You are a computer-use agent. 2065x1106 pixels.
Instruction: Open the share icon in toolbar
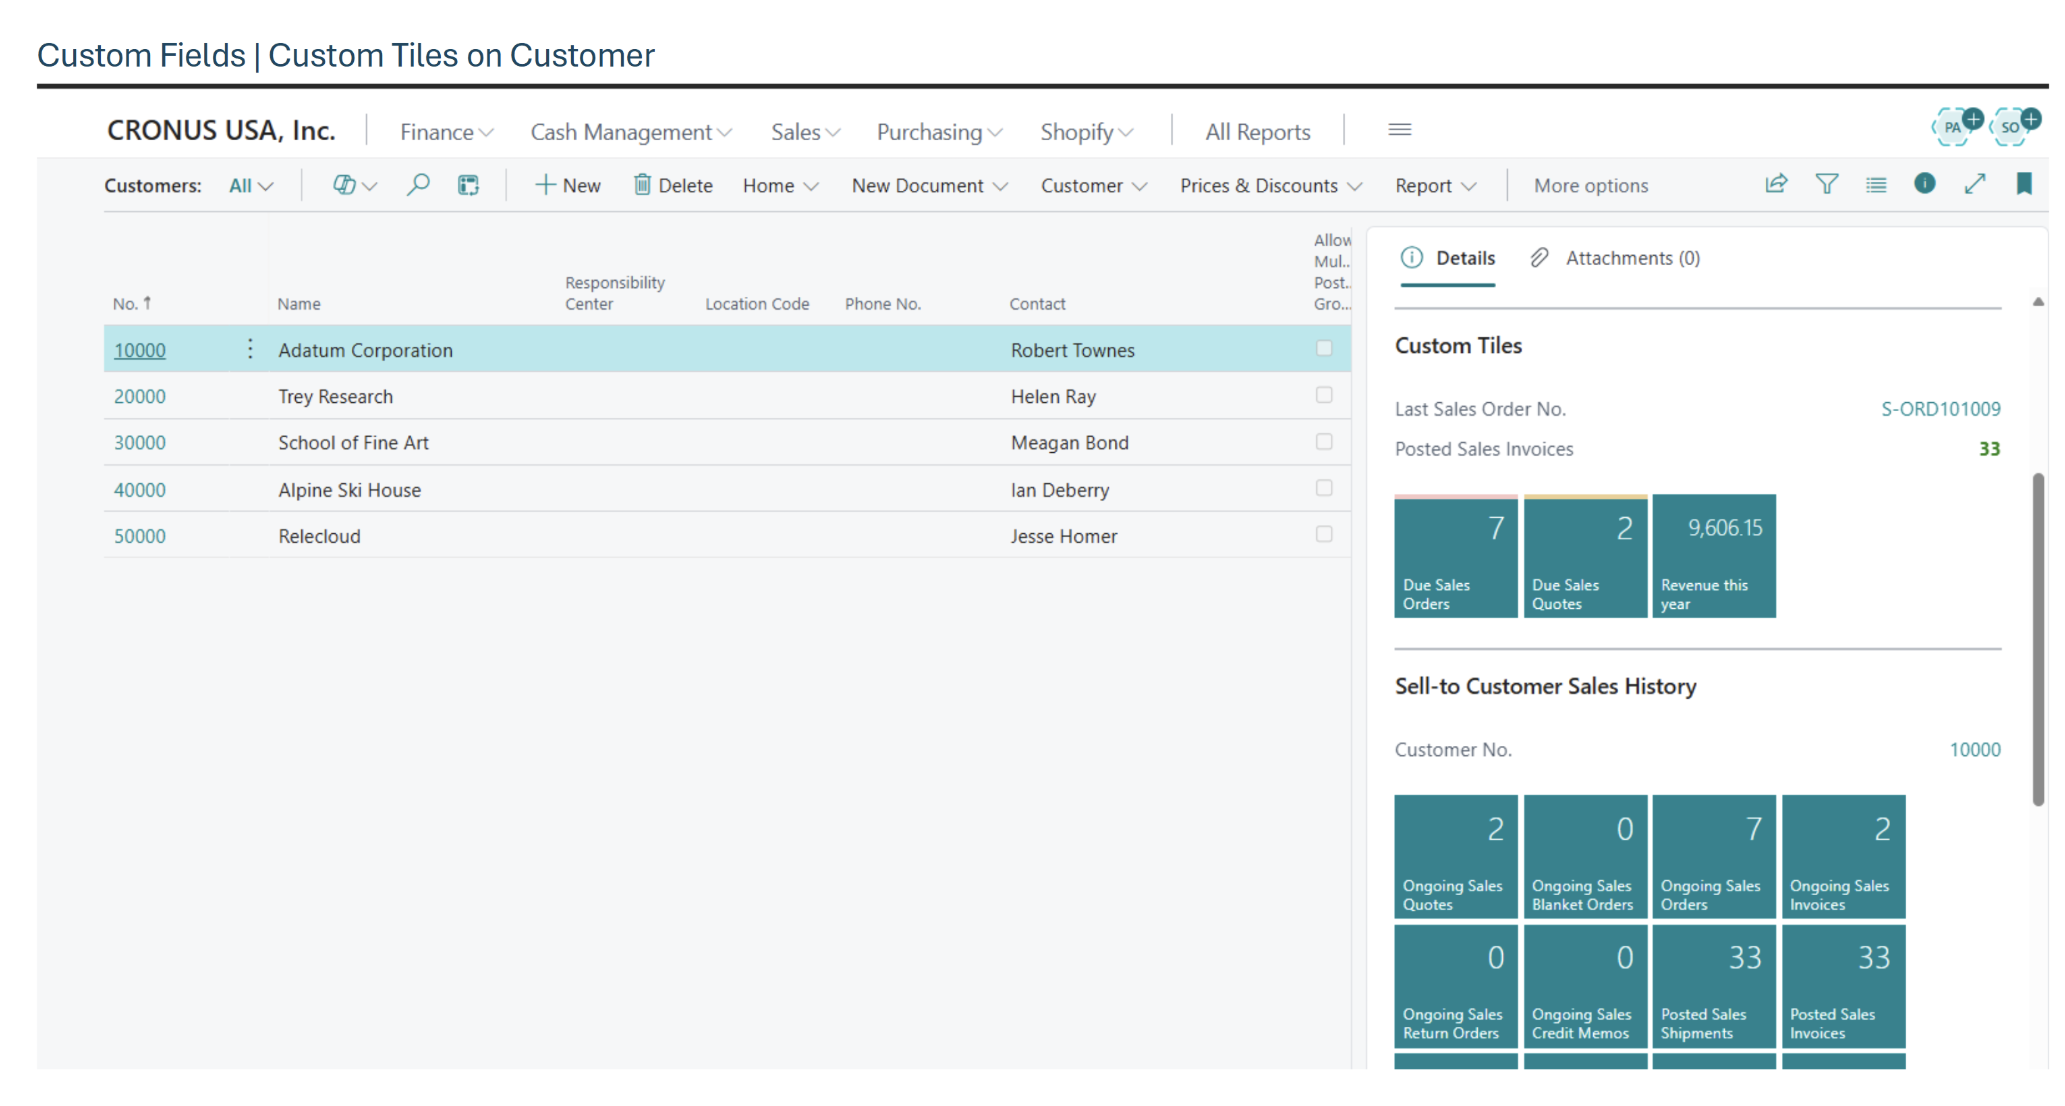[1776, 184]
